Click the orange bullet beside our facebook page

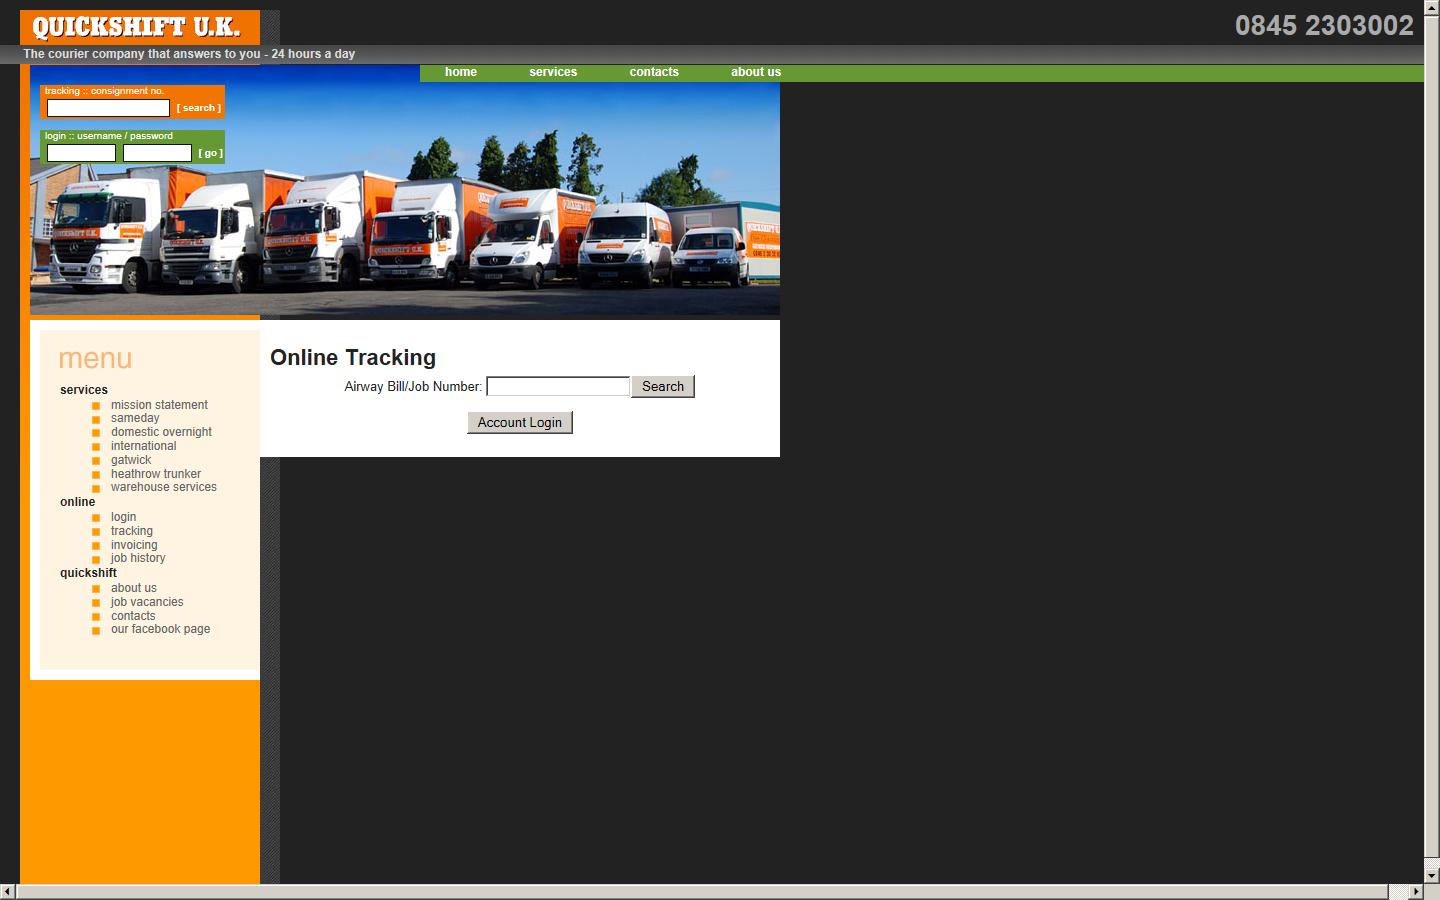pos(96,631)
